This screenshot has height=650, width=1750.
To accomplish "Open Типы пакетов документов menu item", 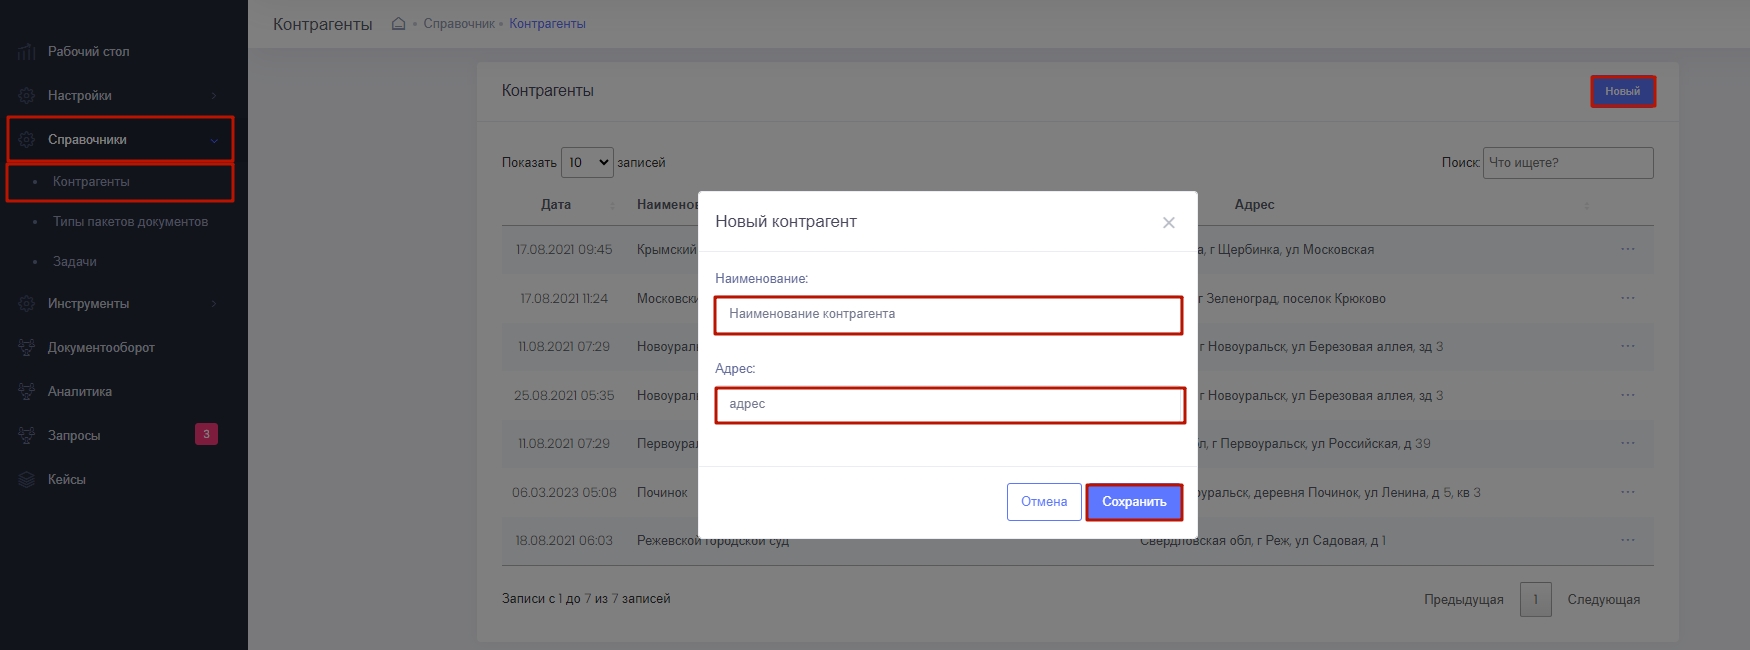I will tap(130, 222).
